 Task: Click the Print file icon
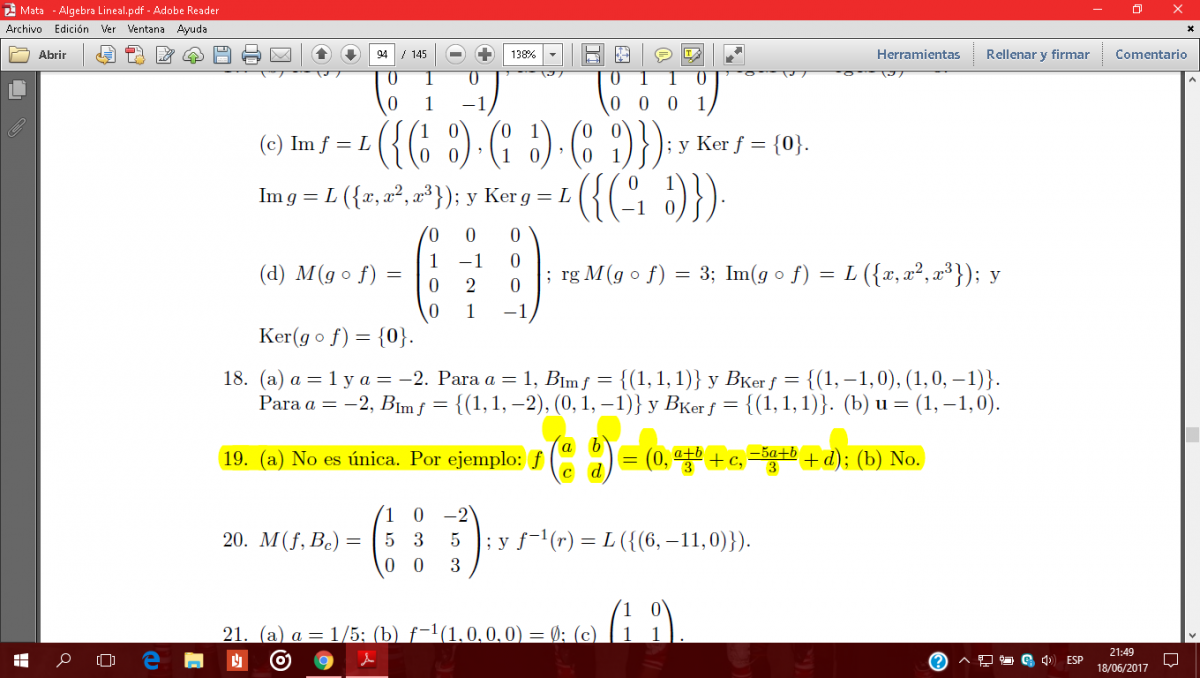251,54
